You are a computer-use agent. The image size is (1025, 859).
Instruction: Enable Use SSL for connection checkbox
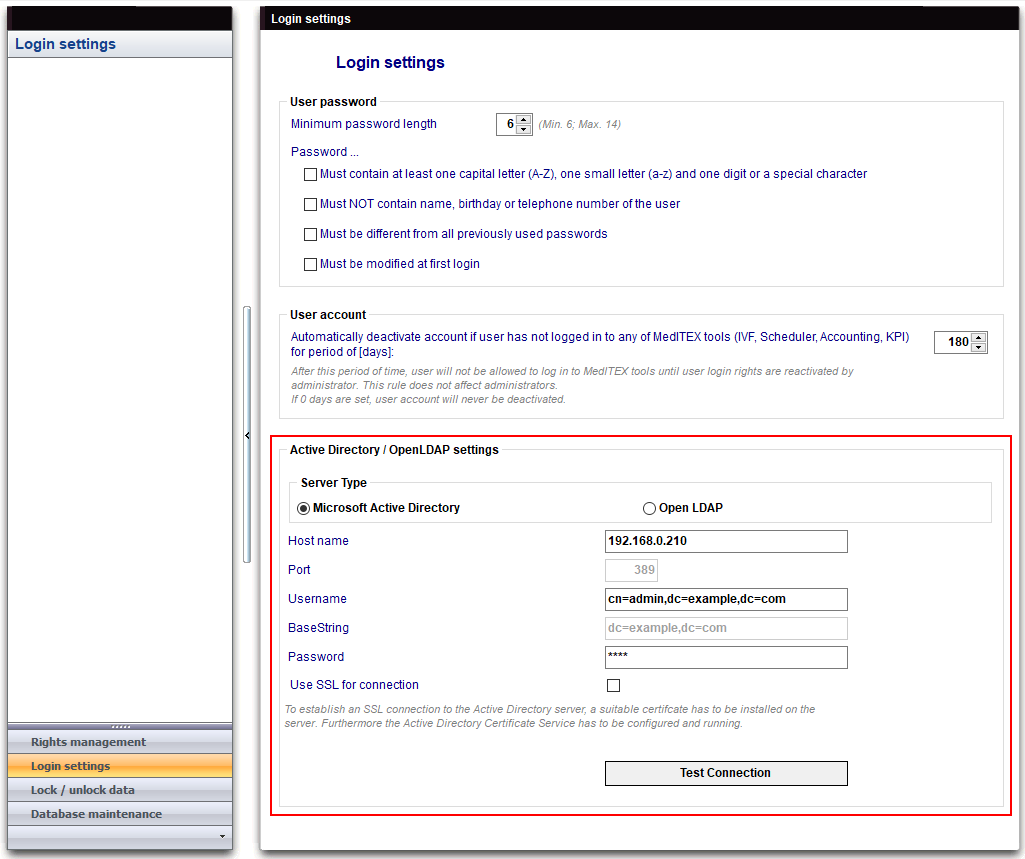614,685
